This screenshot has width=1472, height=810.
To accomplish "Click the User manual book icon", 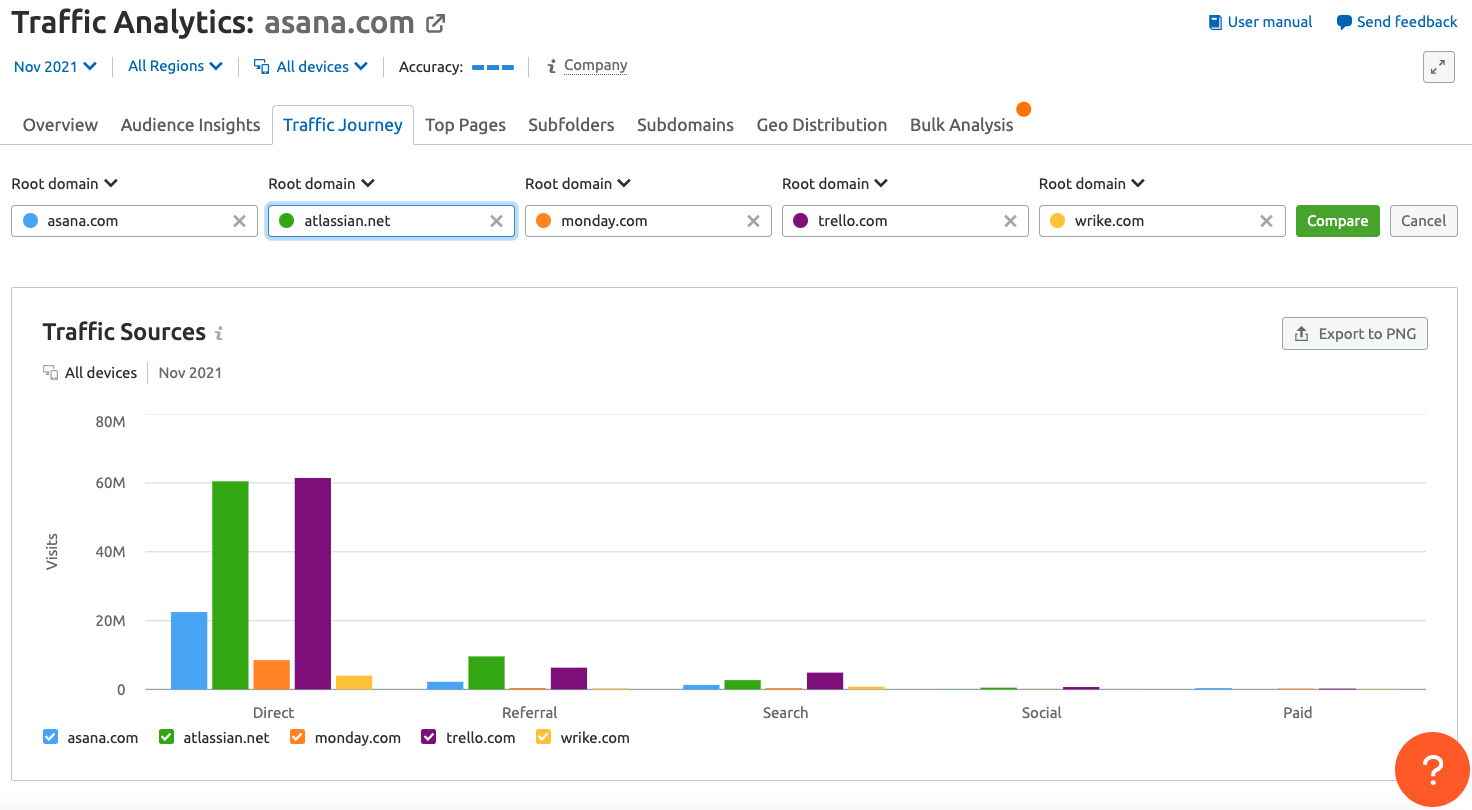I will (1215, 22).
